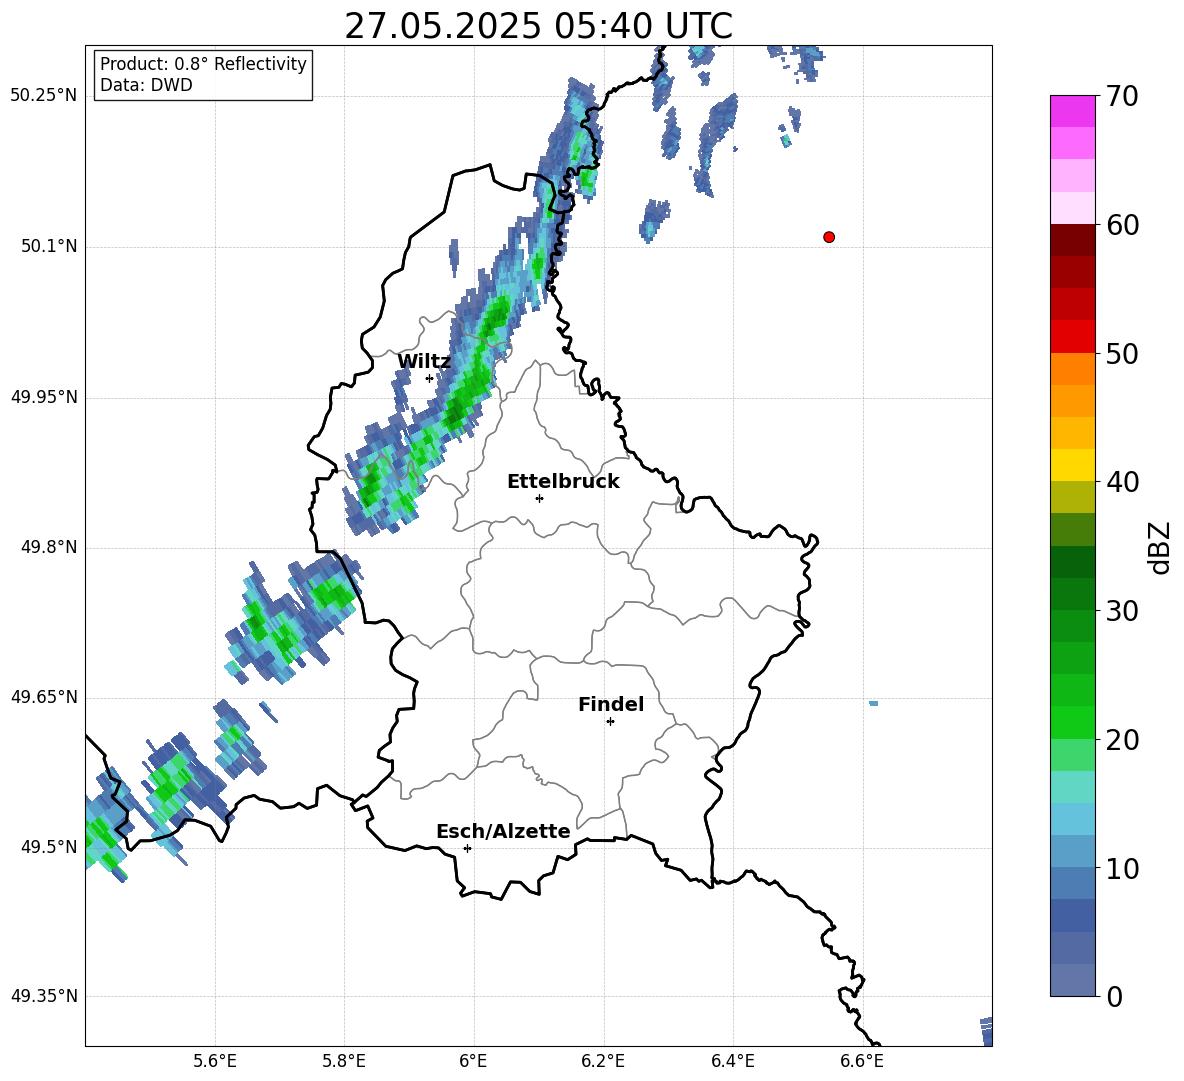Click the 49.8°N latitude label
Image resolution: width=1184 pixels, height=1081 pixels.
coord(49,547)
